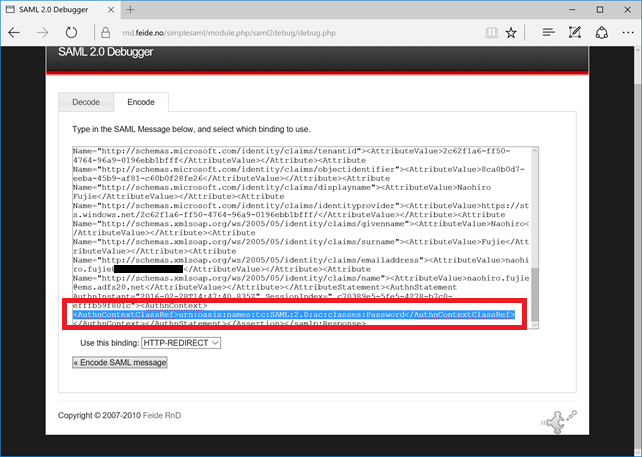Select the SAML 2.0 Debugger browser tab

point(61,9)
